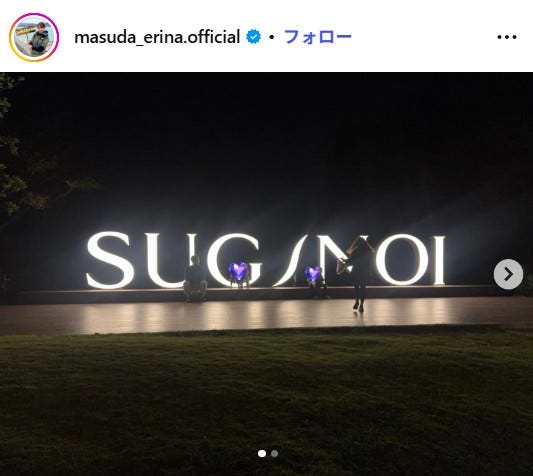Follow the account via フォロー
The width and height of the screenshot is (533, 476).
click(x=317, y=37)
